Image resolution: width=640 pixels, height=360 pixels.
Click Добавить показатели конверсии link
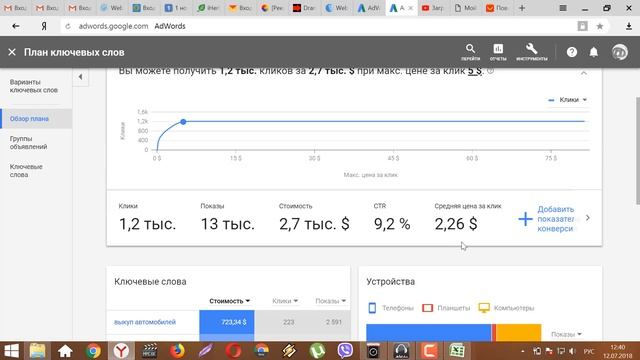click(x=555, y=219)
